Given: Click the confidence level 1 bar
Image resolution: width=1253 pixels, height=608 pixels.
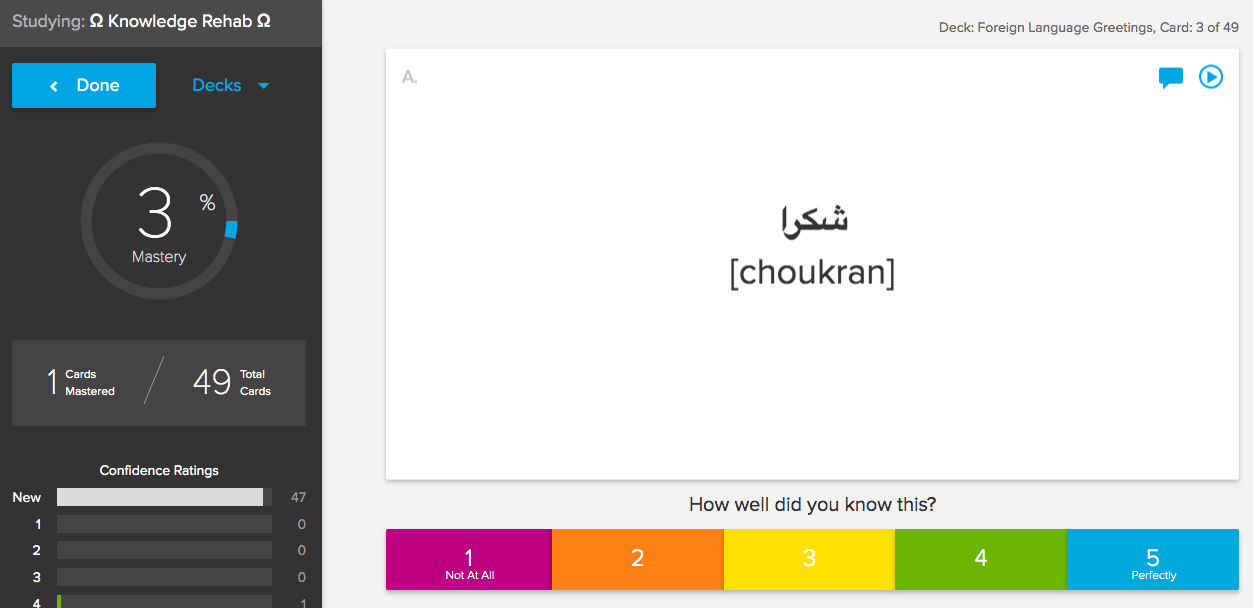Looking at the screenshot, I should tap(164, 524).
